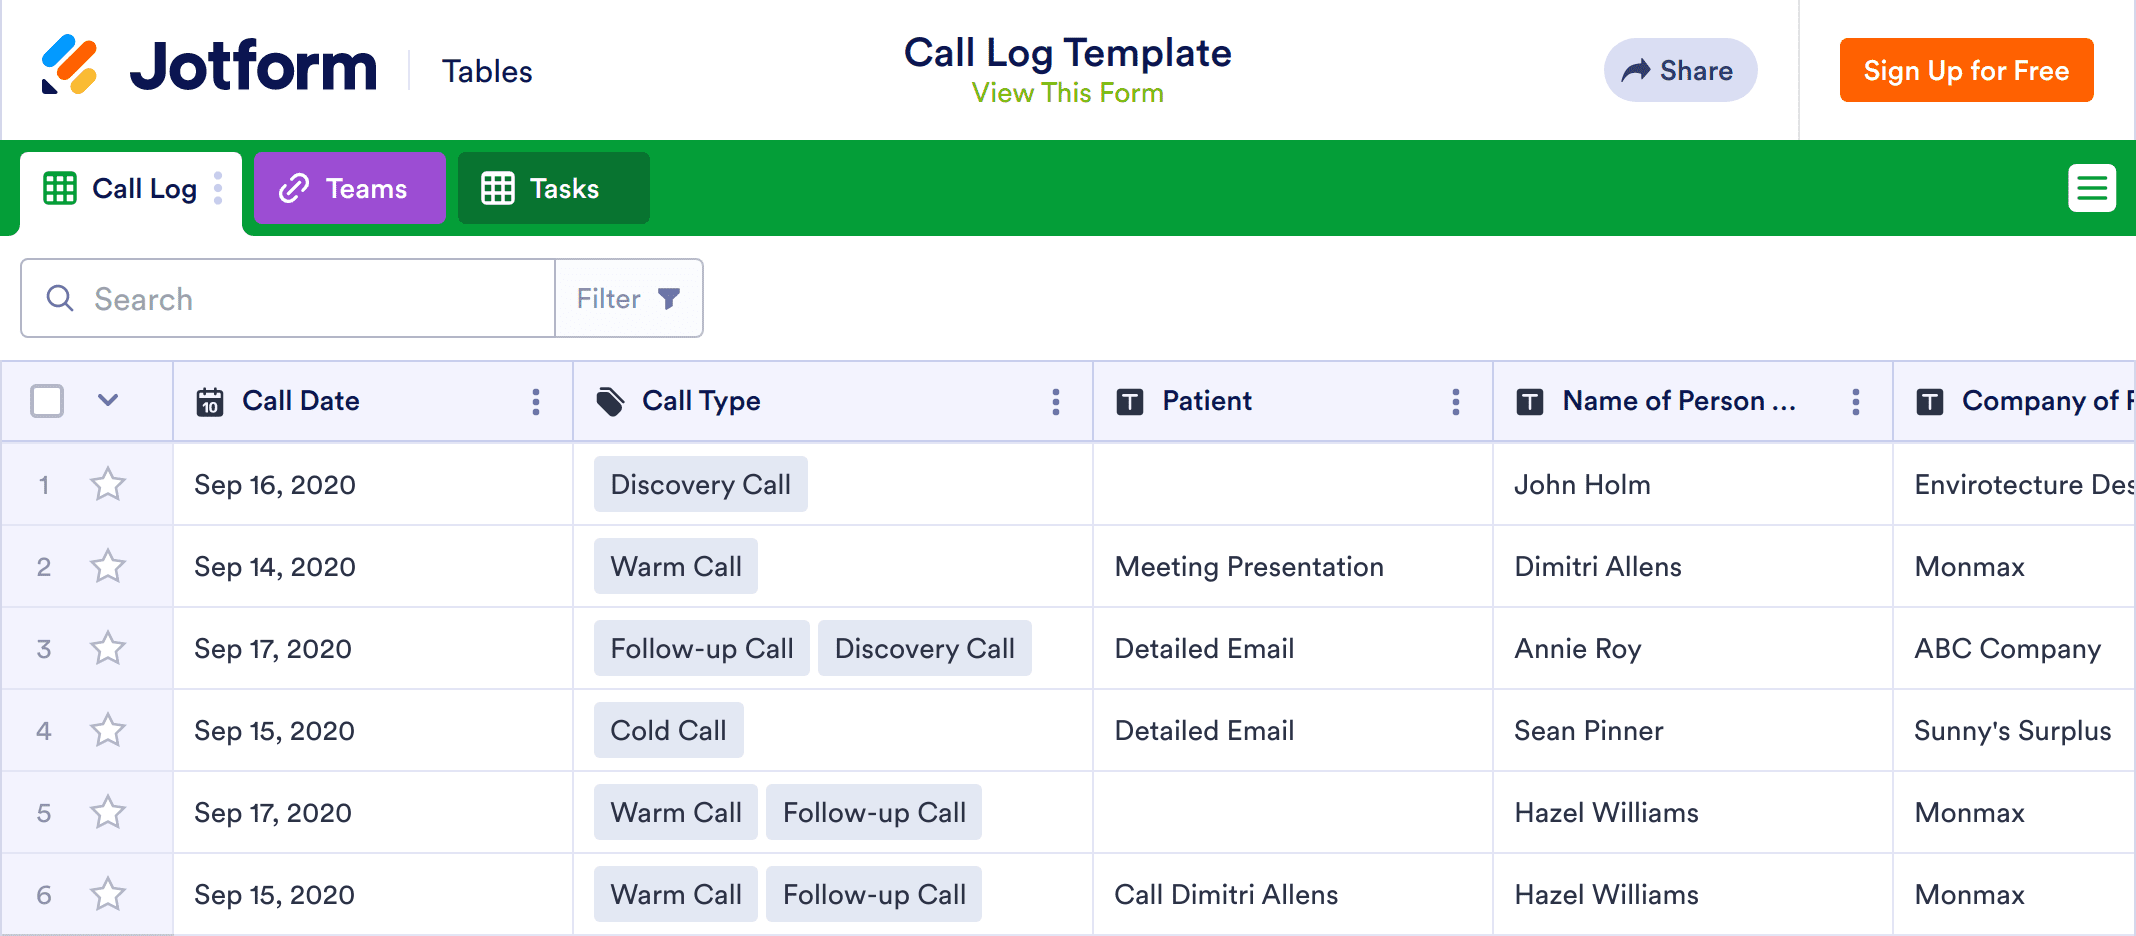The width and height of the screenshot is (2136, 936).
Task: Switch to the Tasks tab
Action: pos(553,188)
